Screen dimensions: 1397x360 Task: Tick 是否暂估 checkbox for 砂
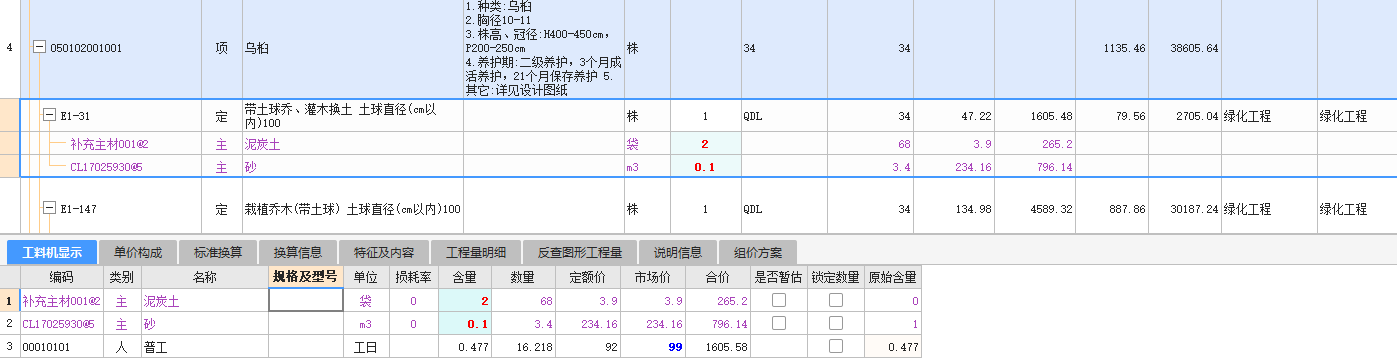click(x=779, y=323)
